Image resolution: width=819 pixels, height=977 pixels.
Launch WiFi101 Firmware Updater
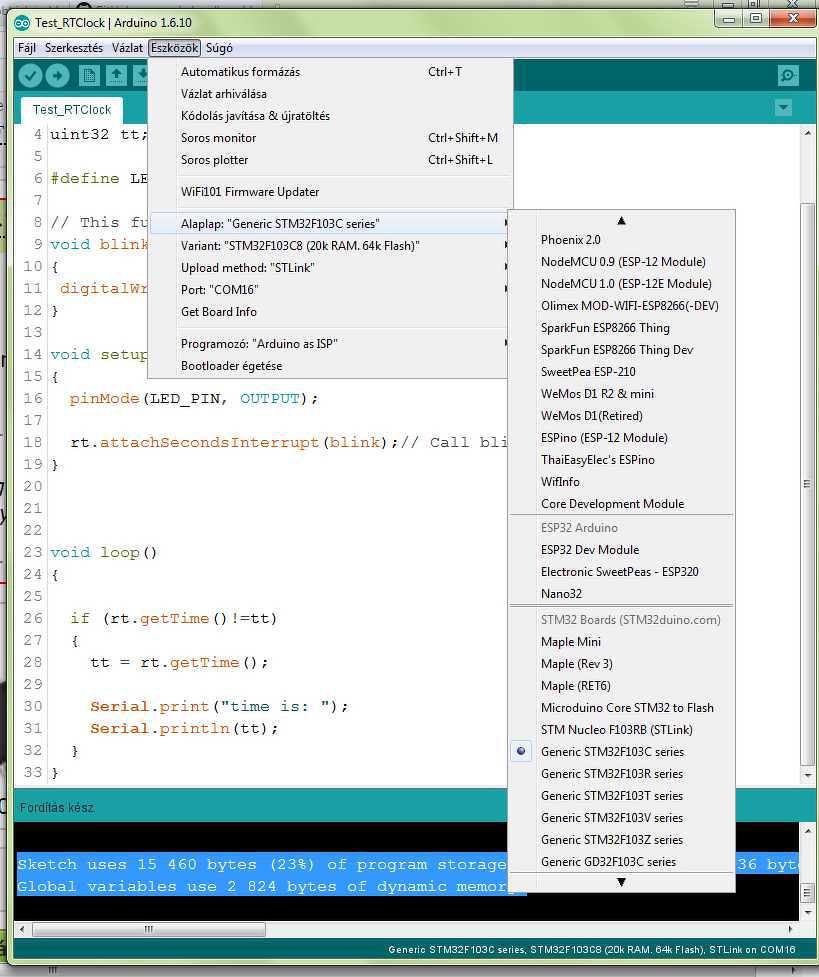coord(329,192)
